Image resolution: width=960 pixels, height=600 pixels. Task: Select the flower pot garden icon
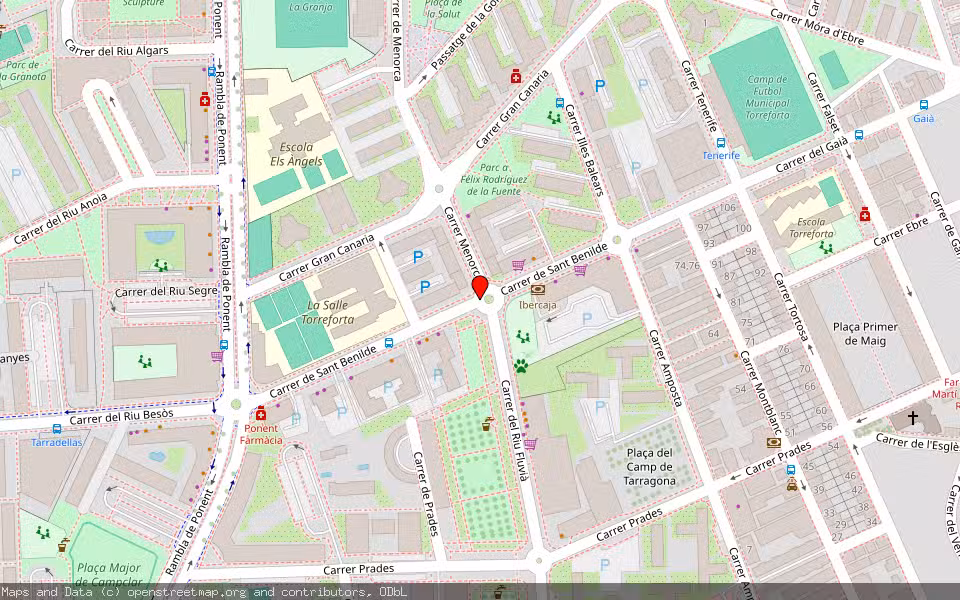(487, 423)
